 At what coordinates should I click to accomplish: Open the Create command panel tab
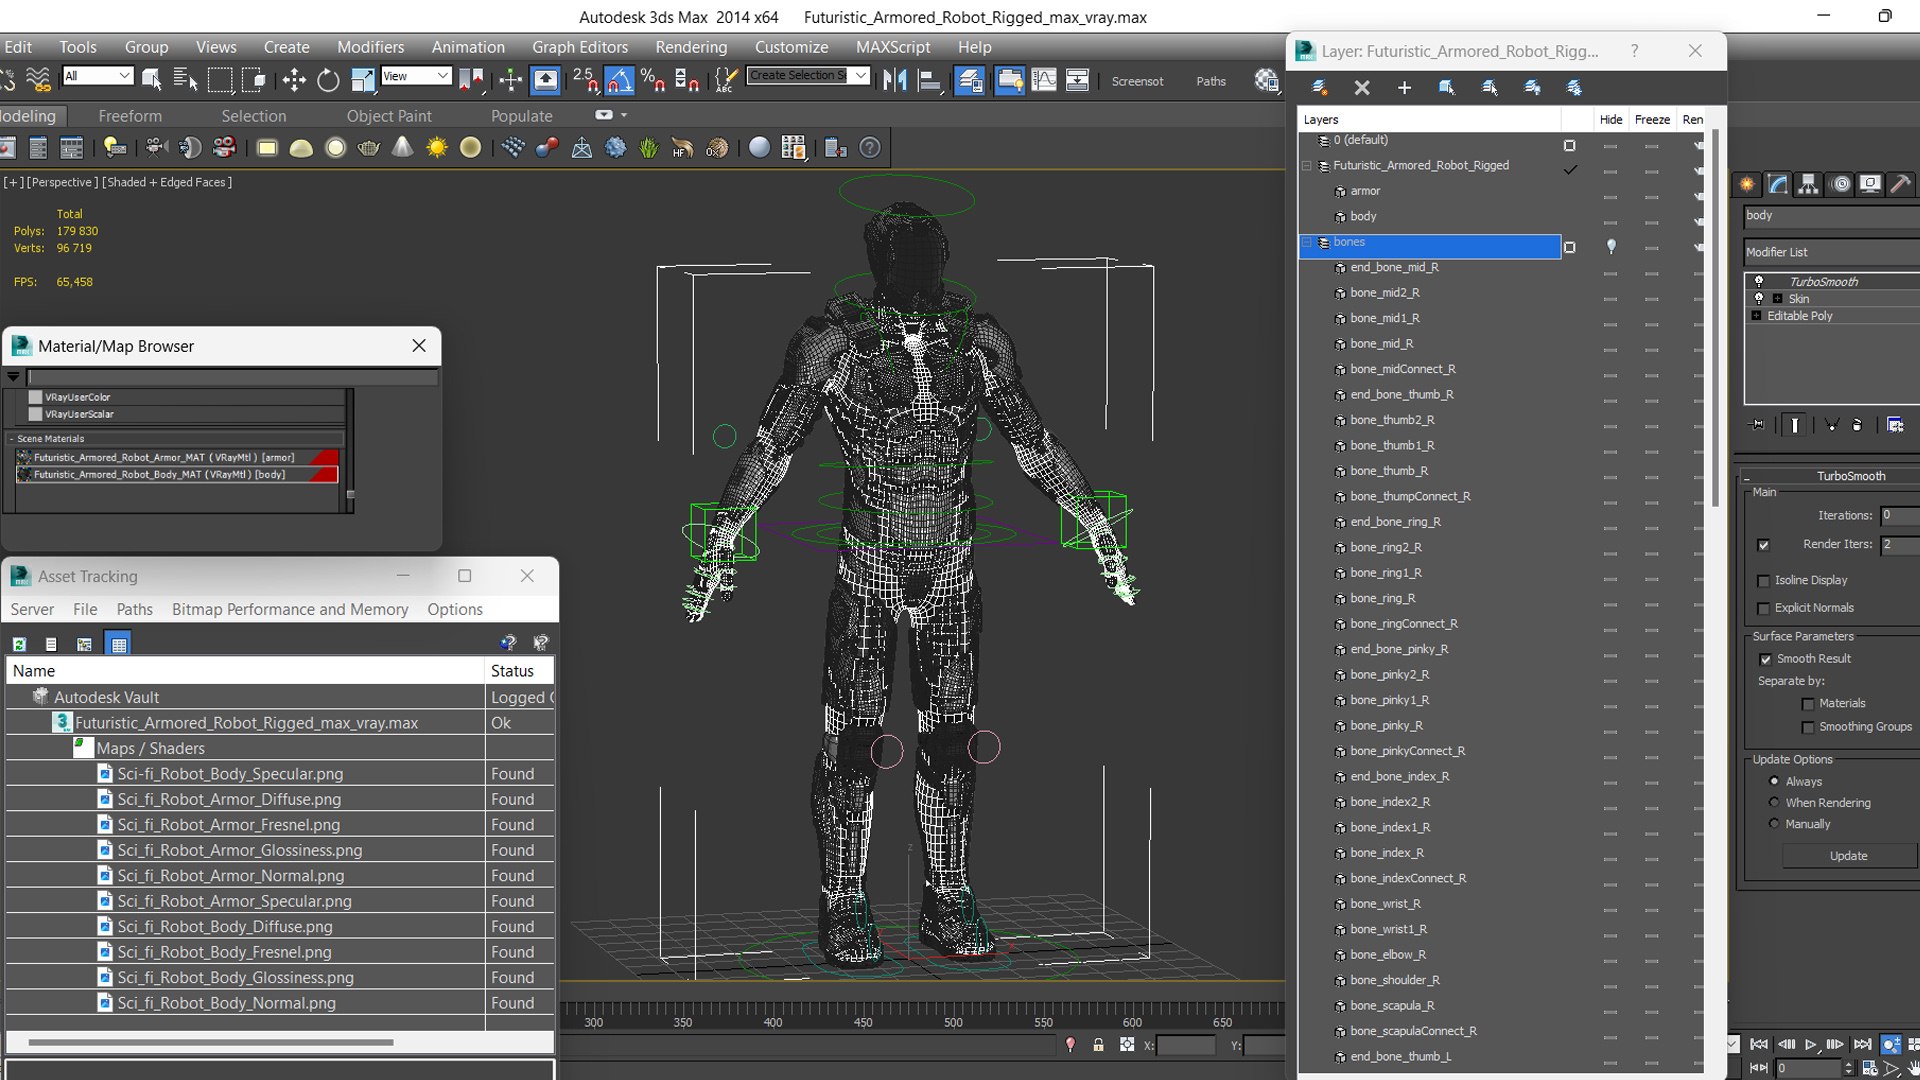click(x=1747, y=184)
